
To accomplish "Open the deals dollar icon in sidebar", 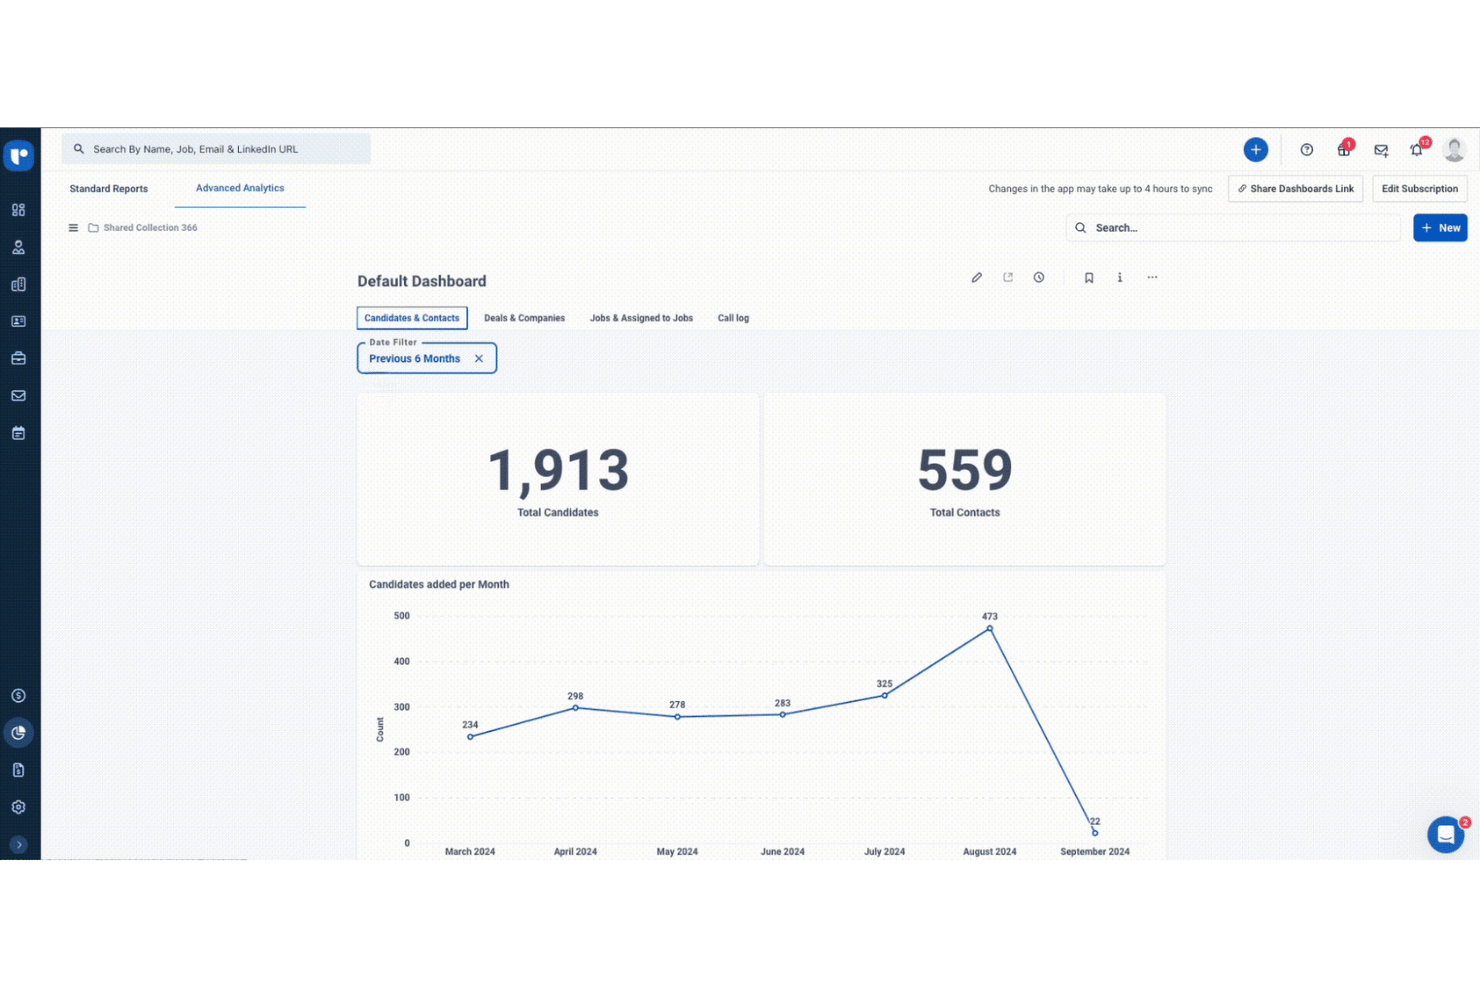I will pyautogui.click(x=18, y=696).
